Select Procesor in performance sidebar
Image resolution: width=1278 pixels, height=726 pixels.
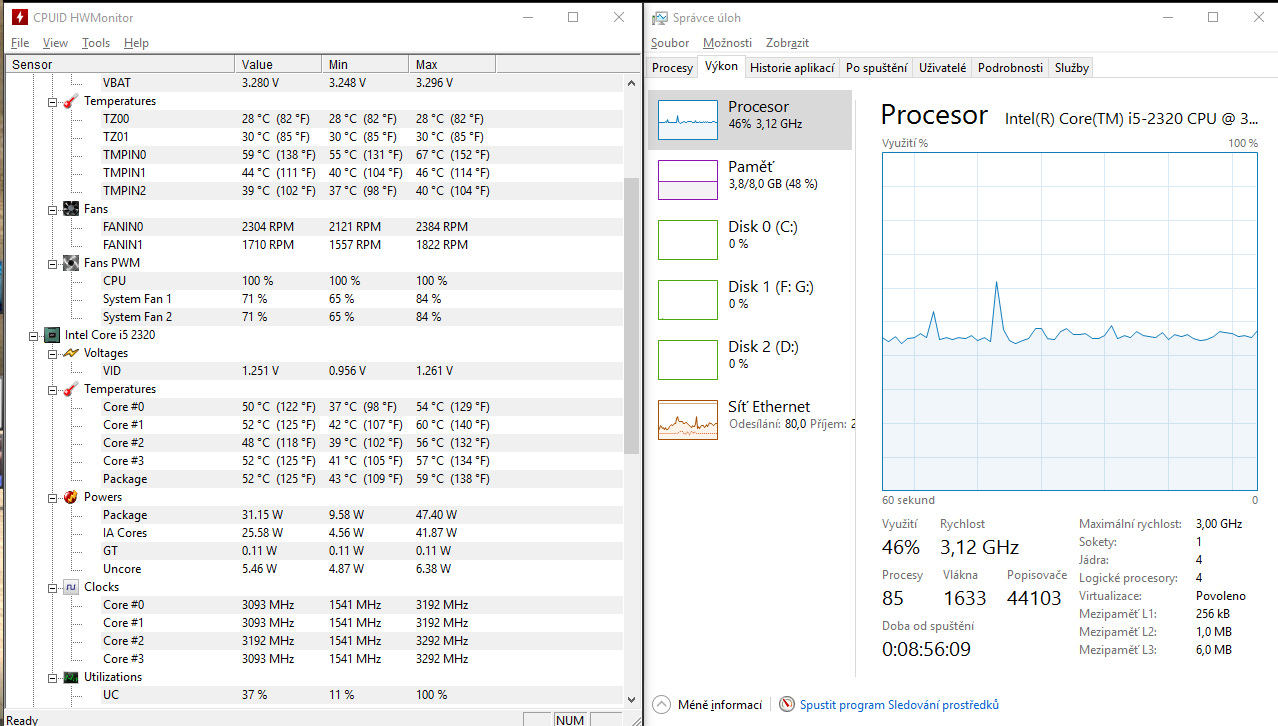pyautogui.click(x=750, y=120)
